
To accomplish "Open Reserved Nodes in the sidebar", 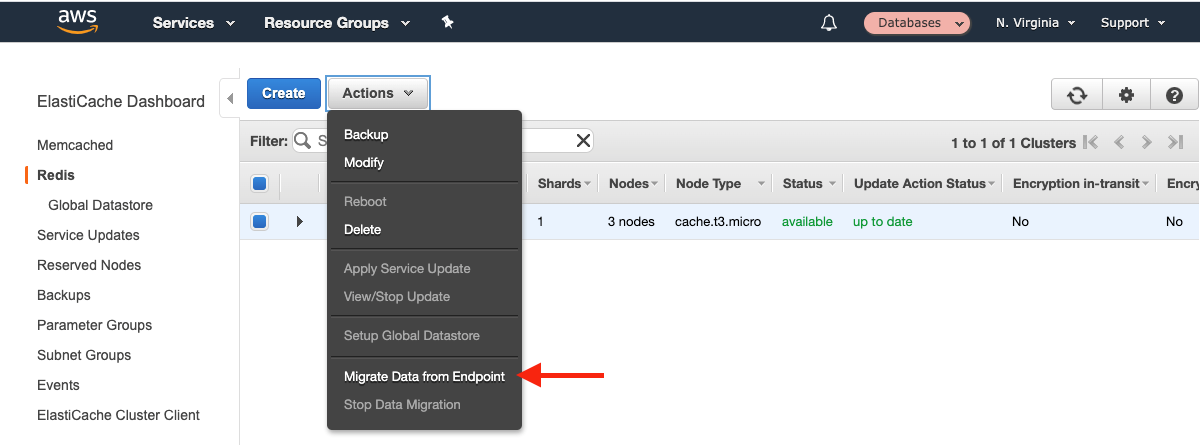I will click(89, 265).
